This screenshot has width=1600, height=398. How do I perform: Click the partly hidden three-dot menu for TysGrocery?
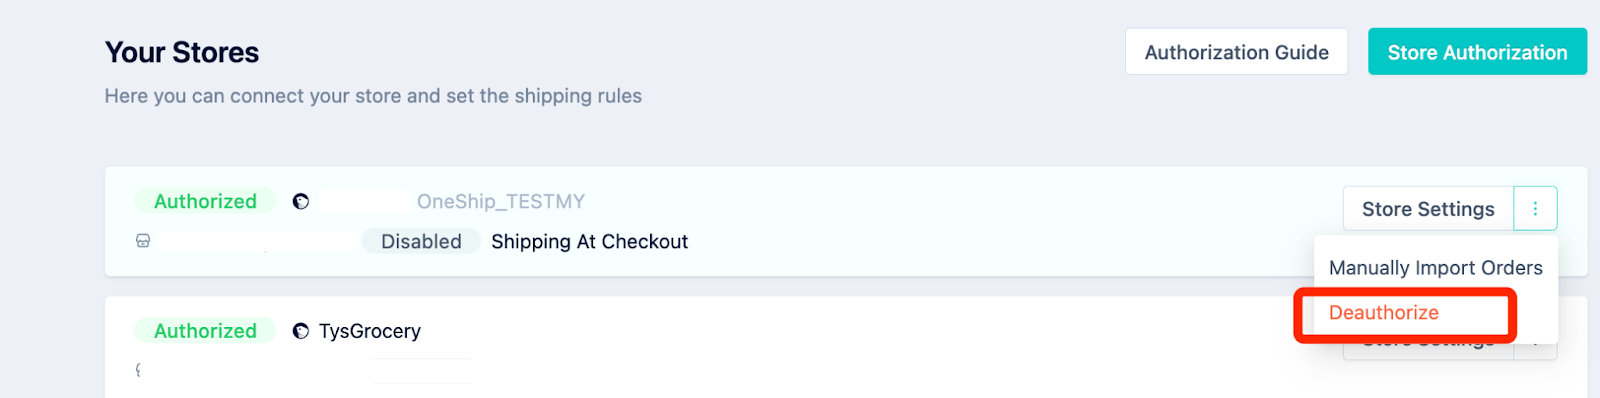pos(1535,348)
